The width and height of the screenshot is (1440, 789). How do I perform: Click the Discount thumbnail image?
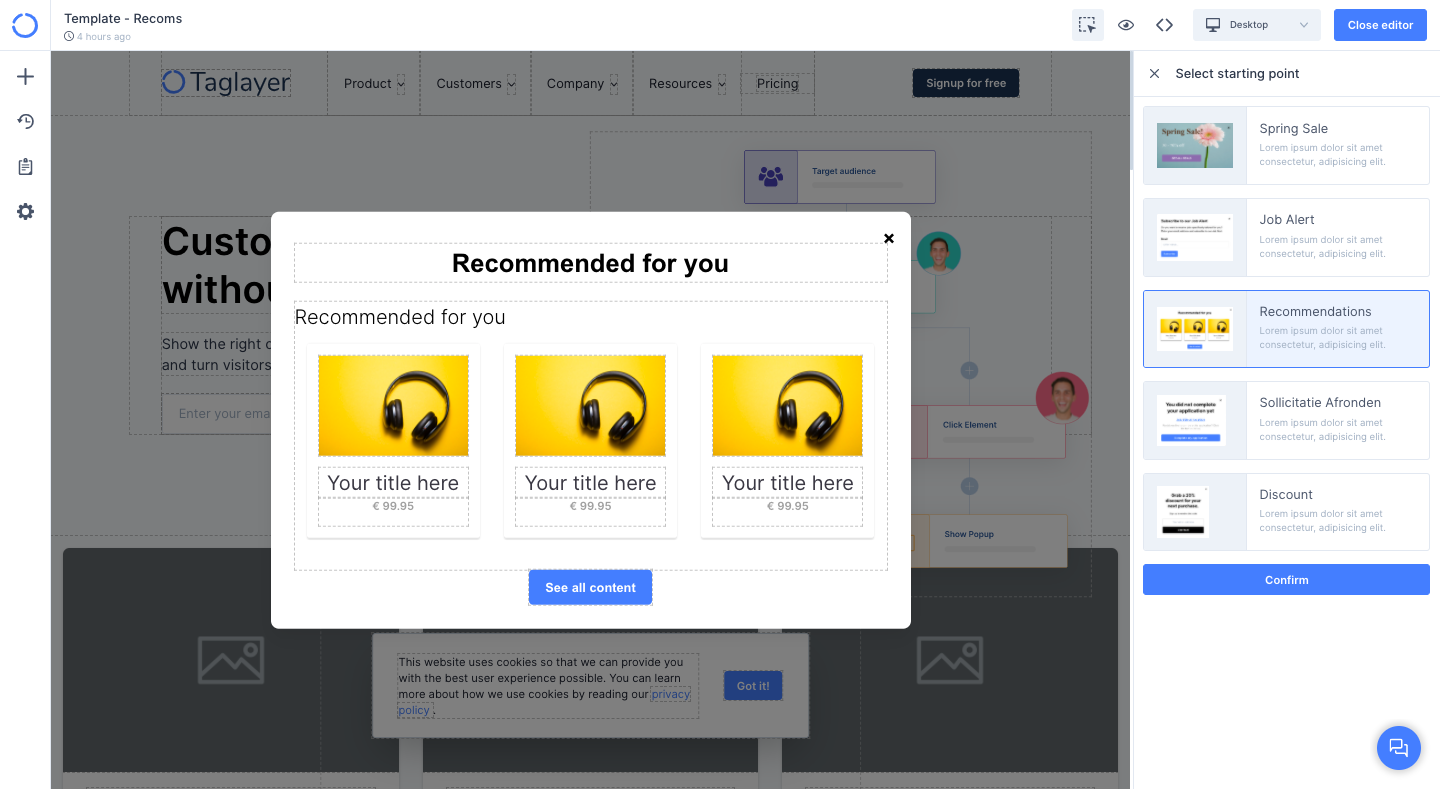pyautogui.click(x=1183, y=512)
